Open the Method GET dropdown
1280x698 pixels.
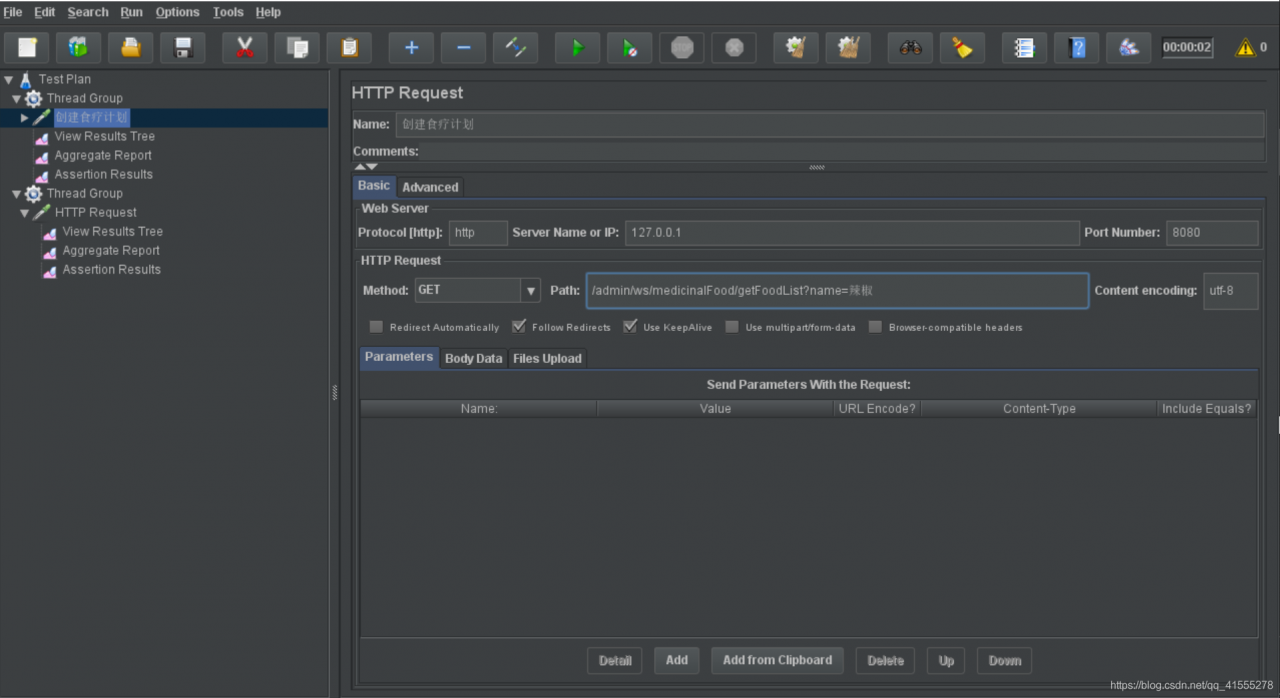click(530, 290)
